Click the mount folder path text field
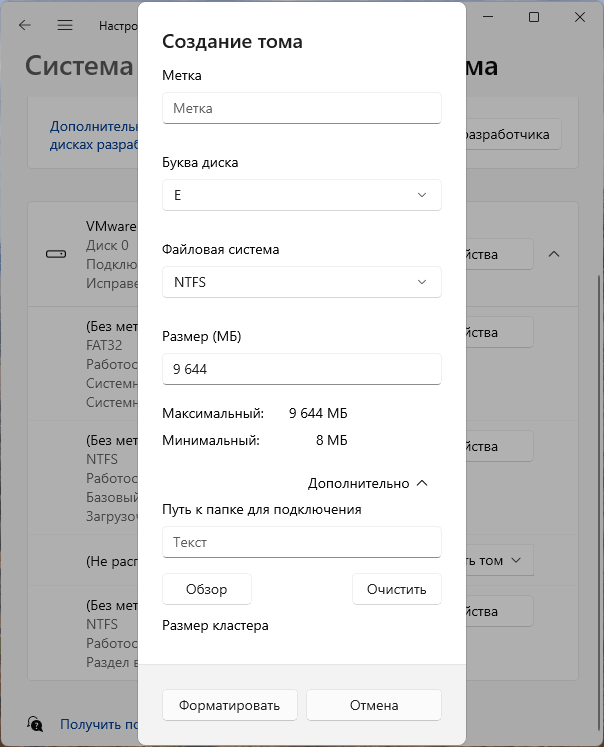604x747 pixels. click(301, 542)
